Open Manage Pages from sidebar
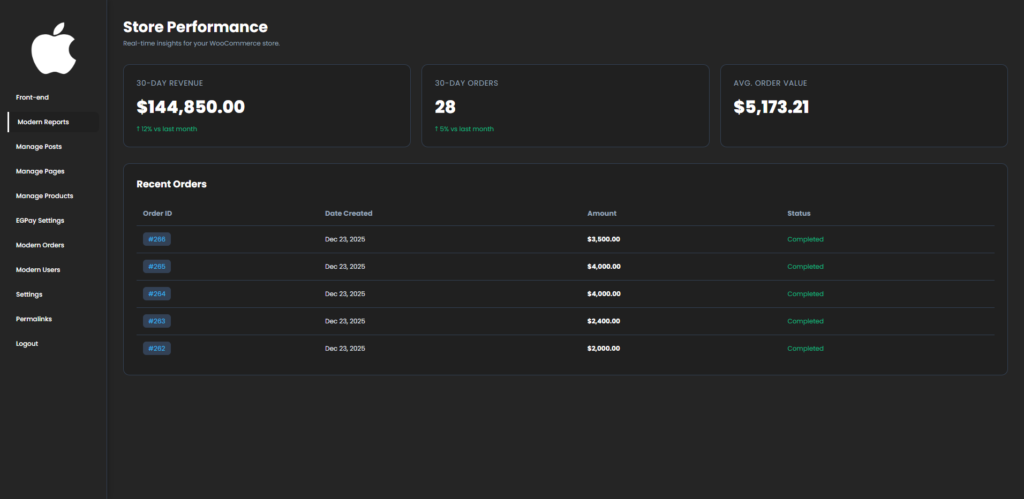Image resolution: width=1024 pixels, height=499 pixels. pyautogui.click(x=40, y=171)
